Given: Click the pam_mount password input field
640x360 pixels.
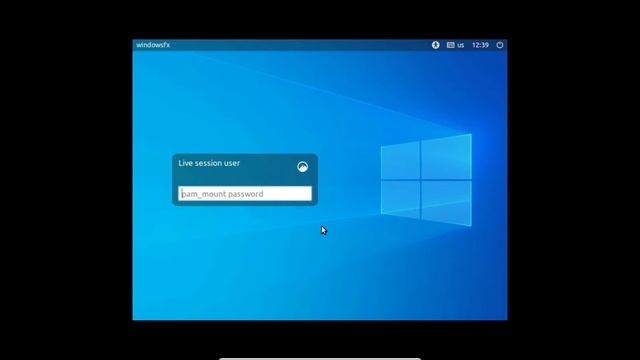Looking at the screenshot, I should coord(245,193).
